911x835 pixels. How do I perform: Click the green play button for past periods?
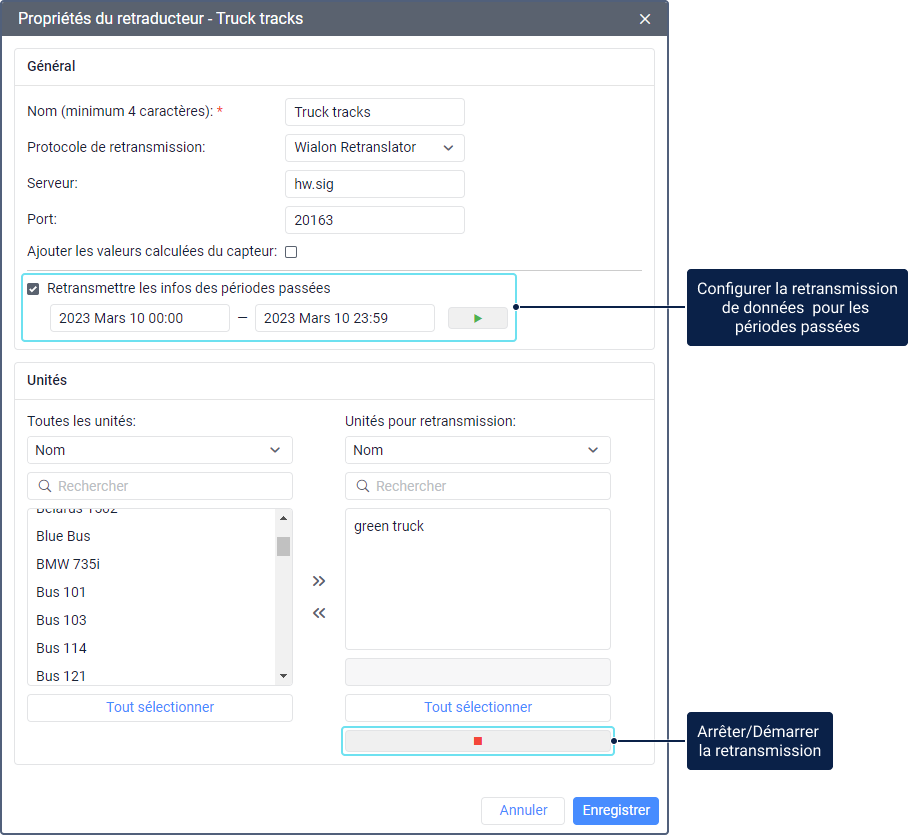(477, 318)
